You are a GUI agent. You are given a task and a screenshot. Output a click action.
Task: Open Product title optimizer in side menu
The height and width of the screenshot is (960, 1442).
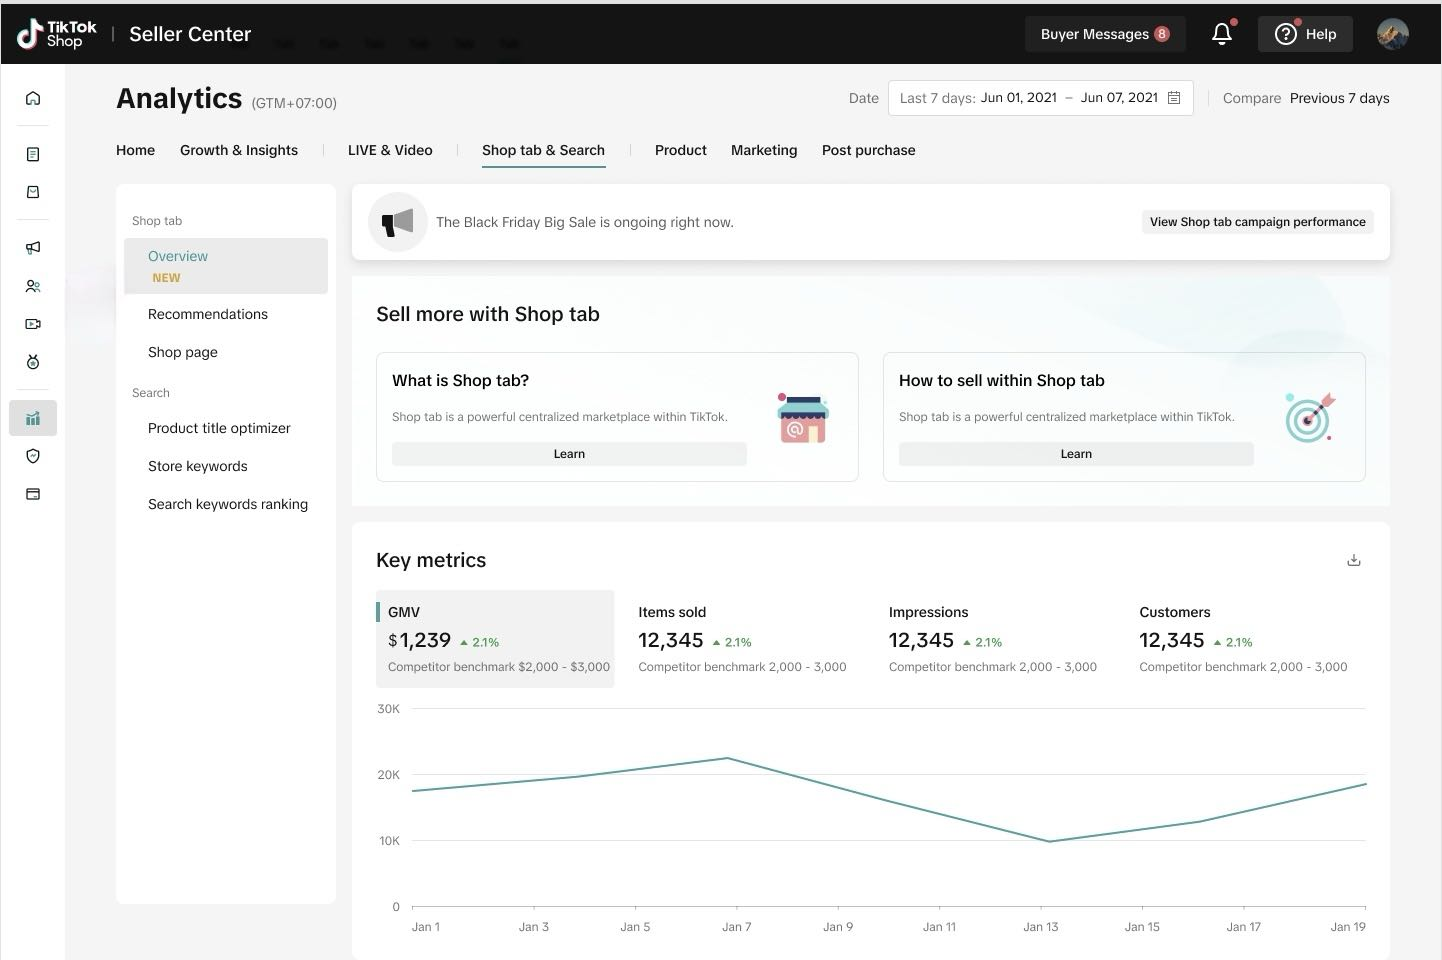point(219,428)
